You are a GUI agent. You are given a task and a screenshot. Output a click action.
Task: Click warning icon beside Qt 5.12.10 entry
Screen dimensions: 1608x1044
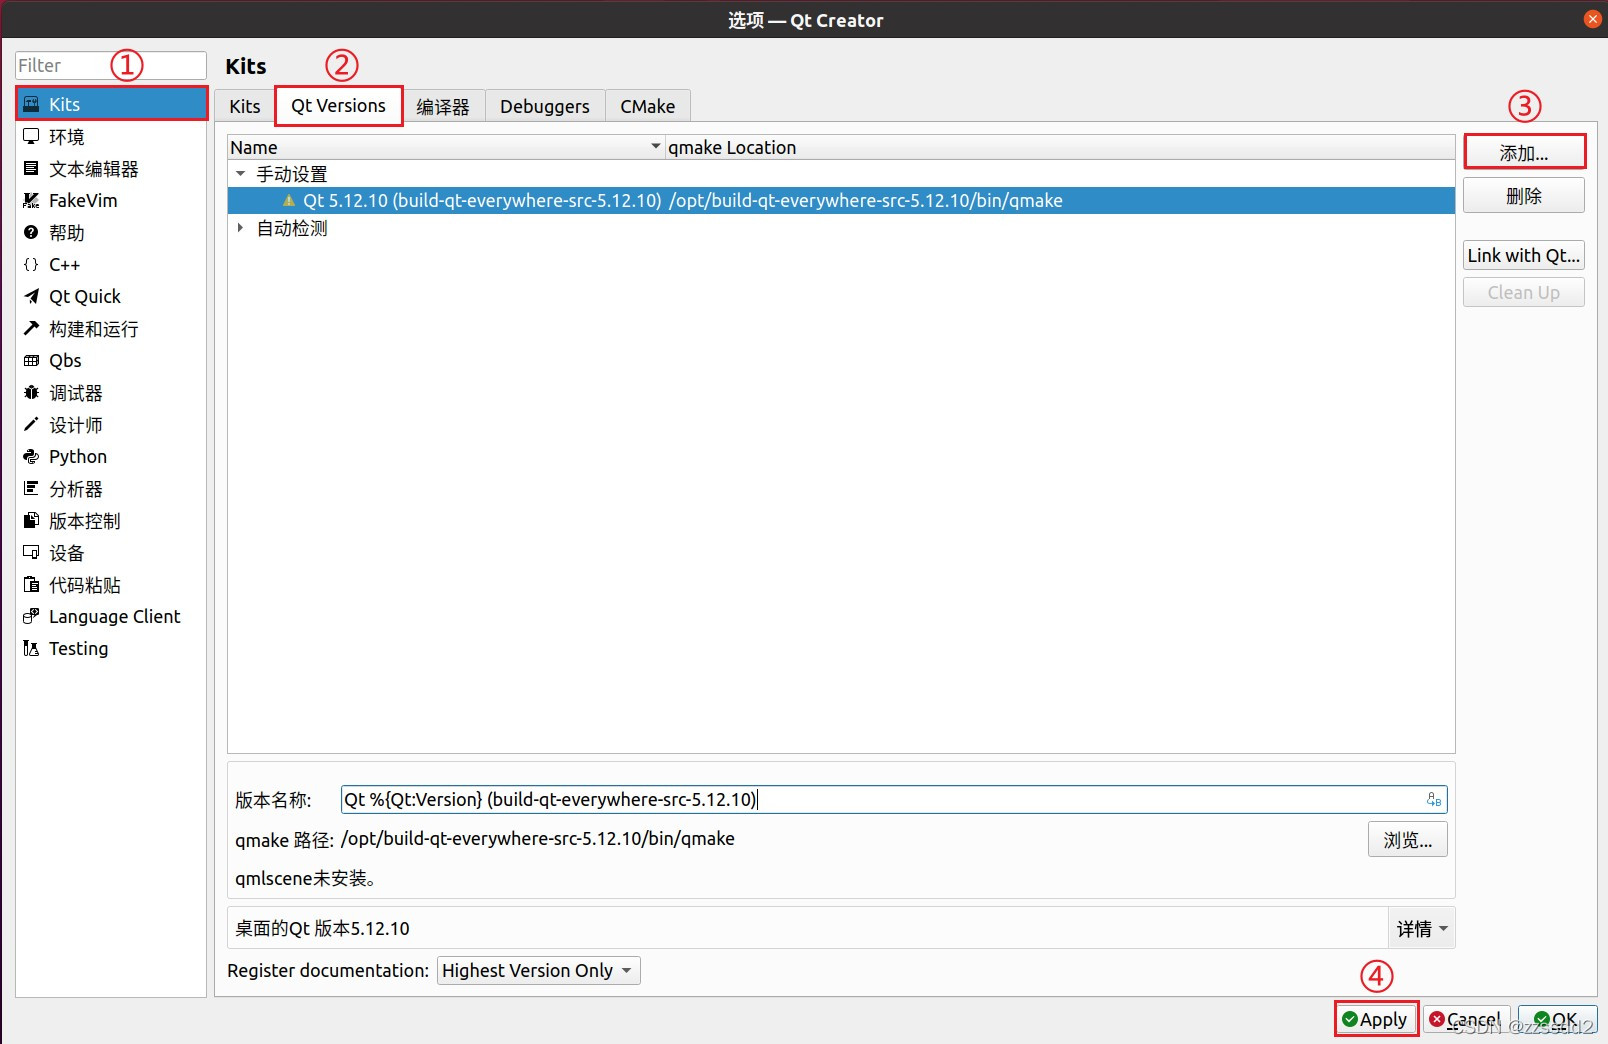289,200
